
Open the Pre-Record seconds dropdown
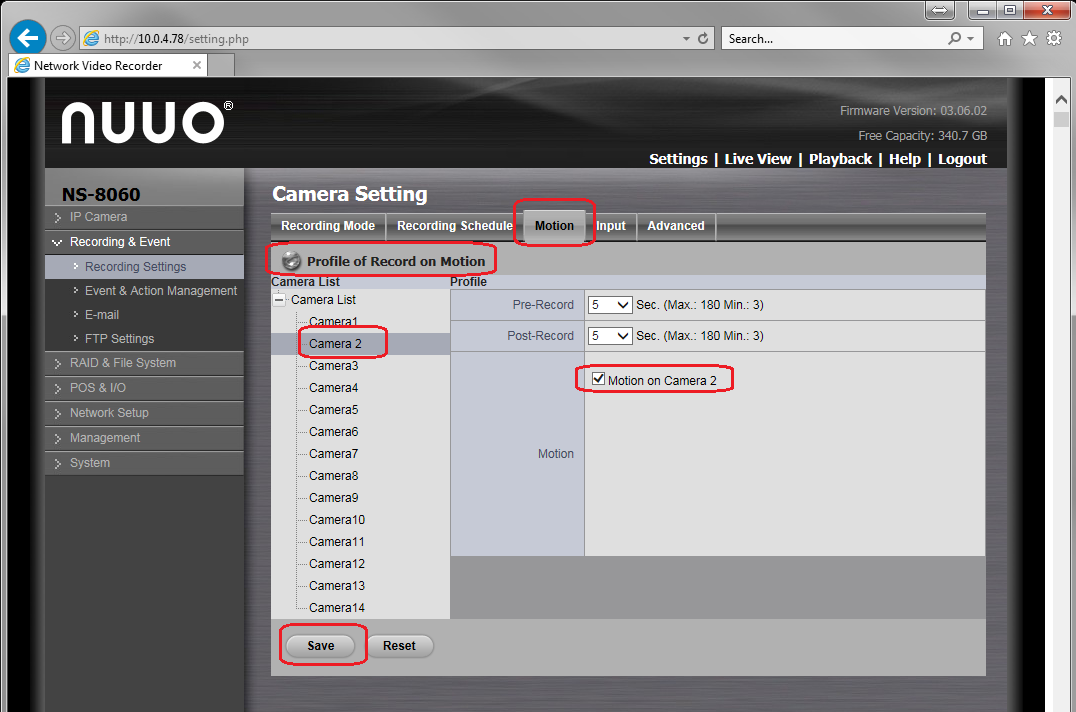point(610,305)
